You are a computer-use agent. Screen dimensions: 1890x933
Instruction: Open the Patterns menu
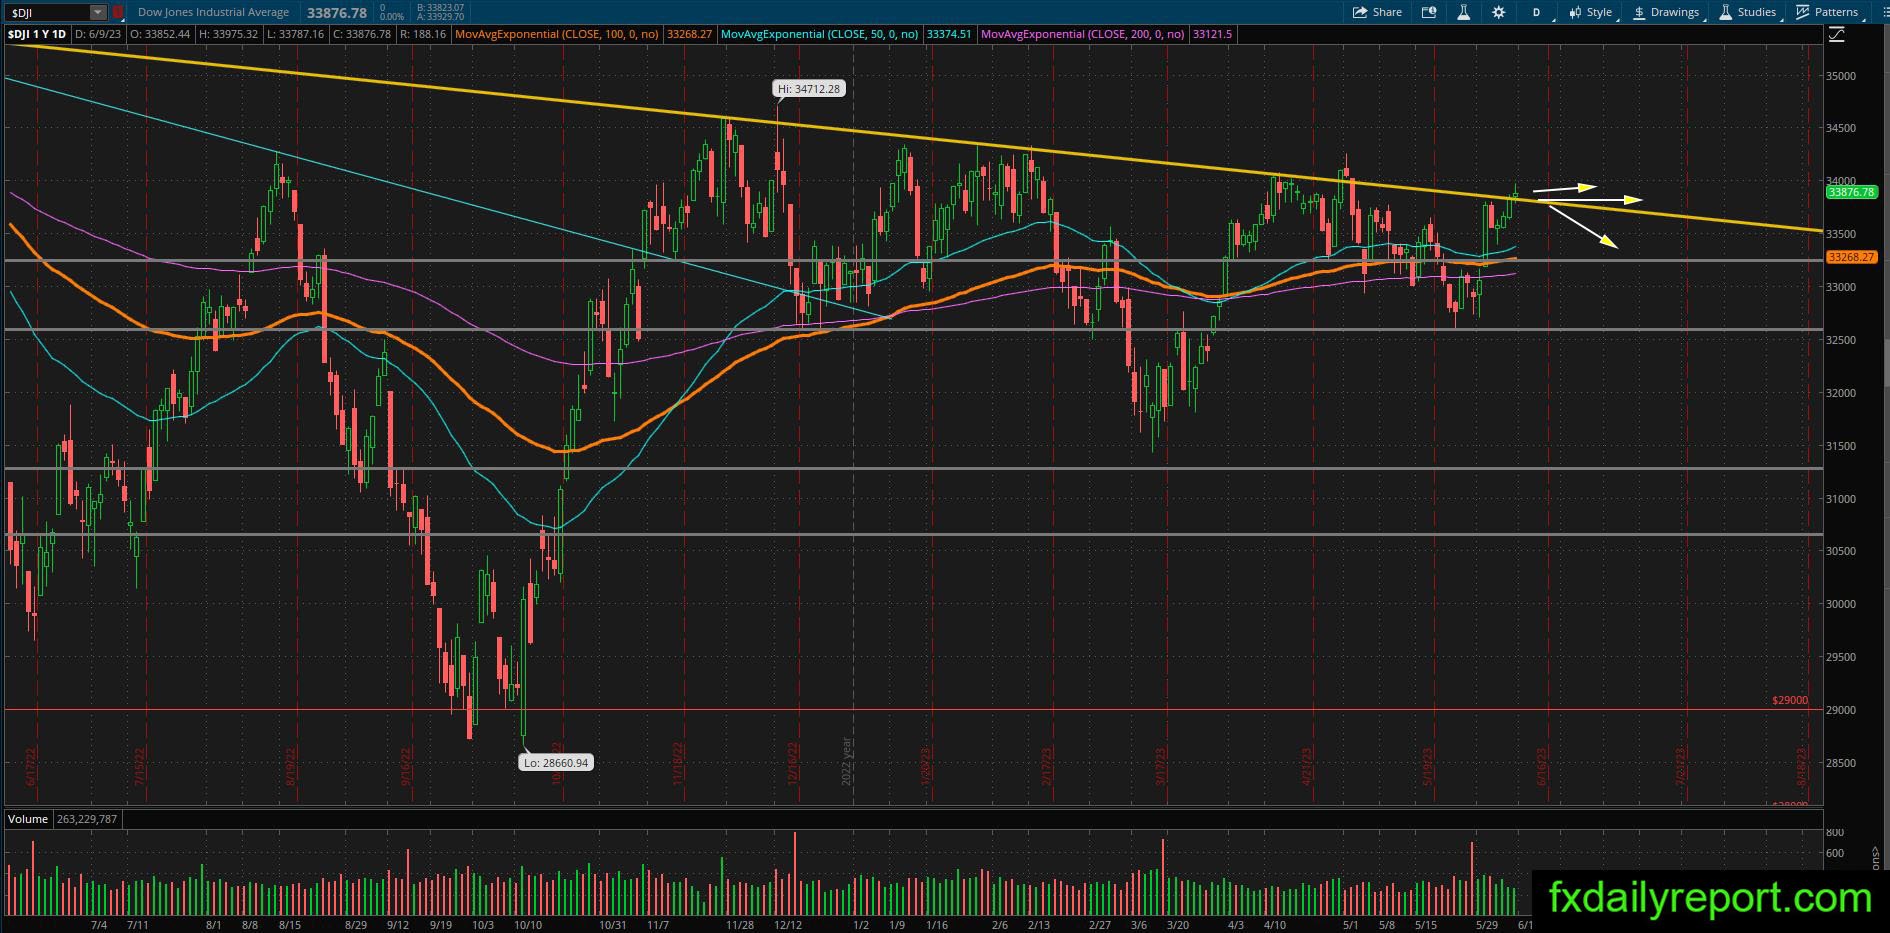coord(1827,12)
